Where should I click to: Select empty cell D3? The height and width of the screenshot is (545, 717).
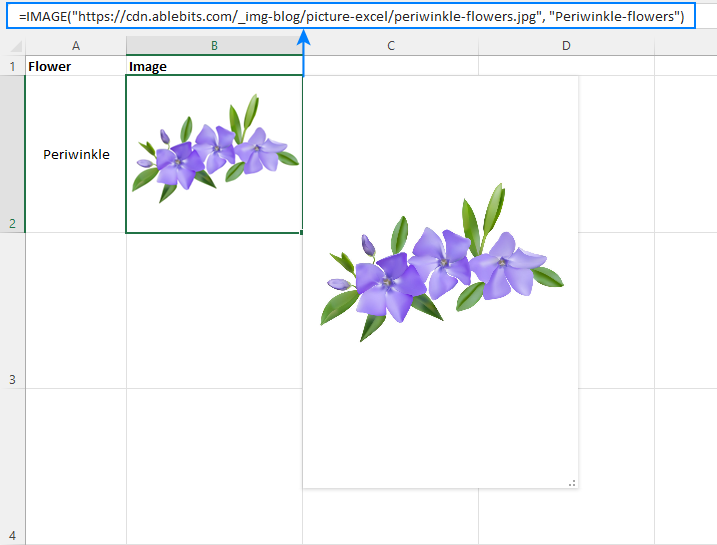tap(616, 310)
